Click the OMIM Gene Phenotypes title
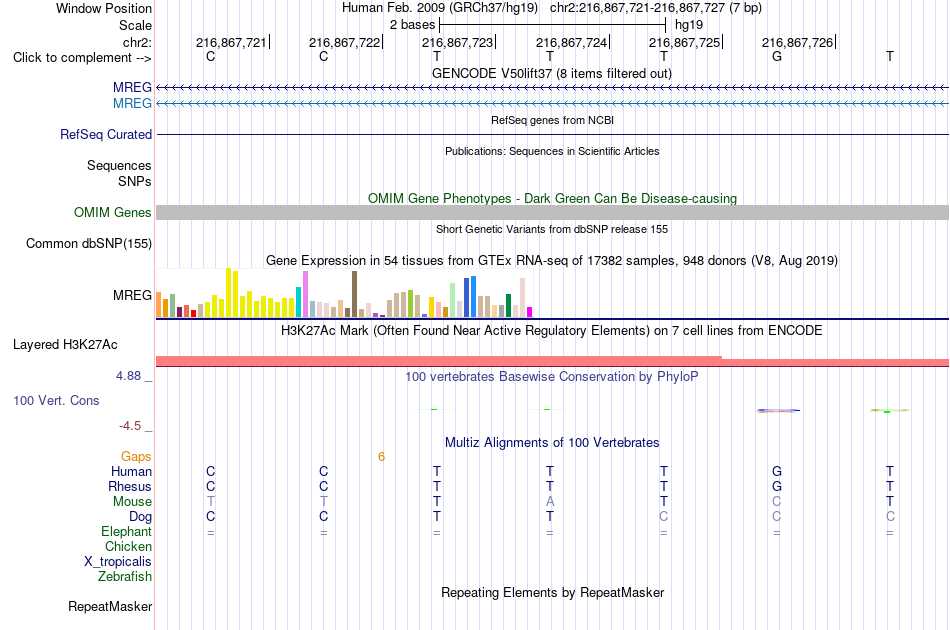Image resolution: width=950 pixels, height=630 pixels. click(552, 199)
